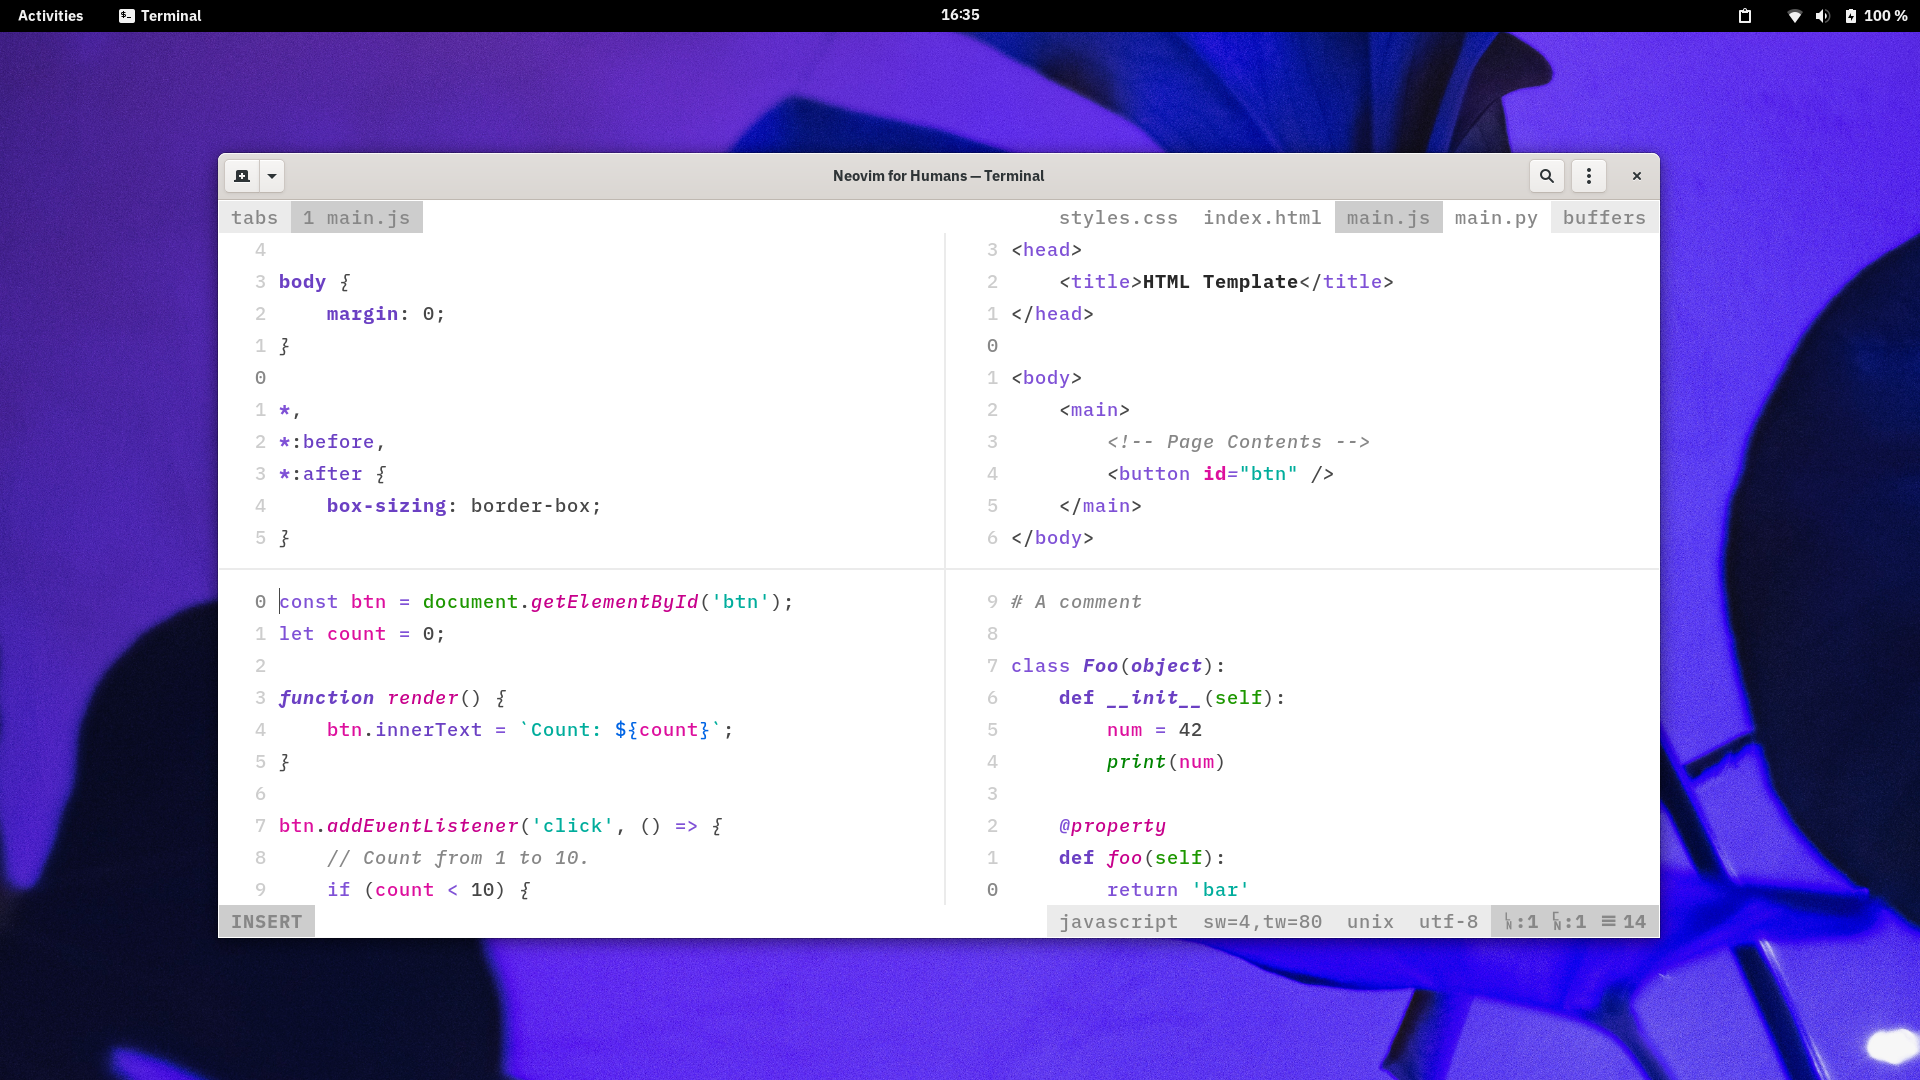Open the Terminal app menu in top bar

pyautogui.click(x=160, y=16)
